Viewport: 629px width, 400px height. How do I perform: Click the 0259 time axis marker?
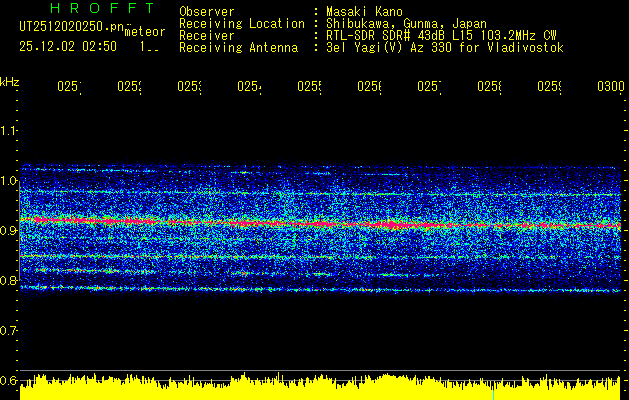[x=550, y=86]
